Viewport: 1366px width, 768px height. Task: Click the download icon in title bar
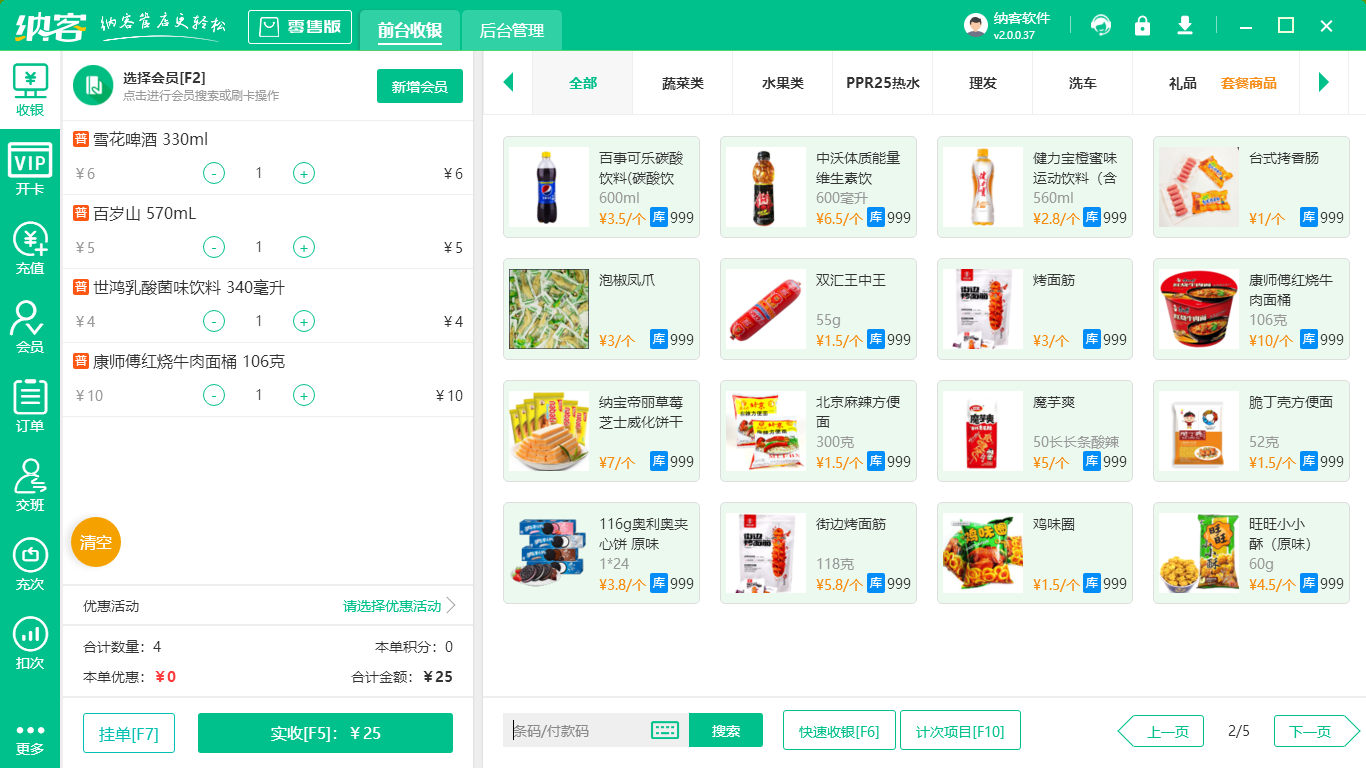(1185, 26)
